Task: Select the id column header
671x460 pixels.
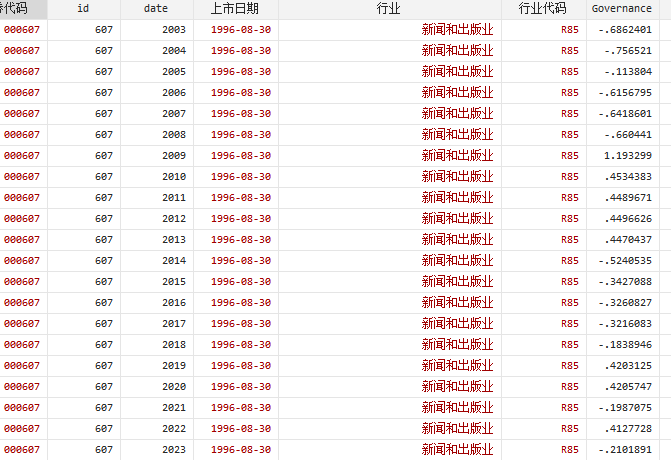Action: [83, 8]
